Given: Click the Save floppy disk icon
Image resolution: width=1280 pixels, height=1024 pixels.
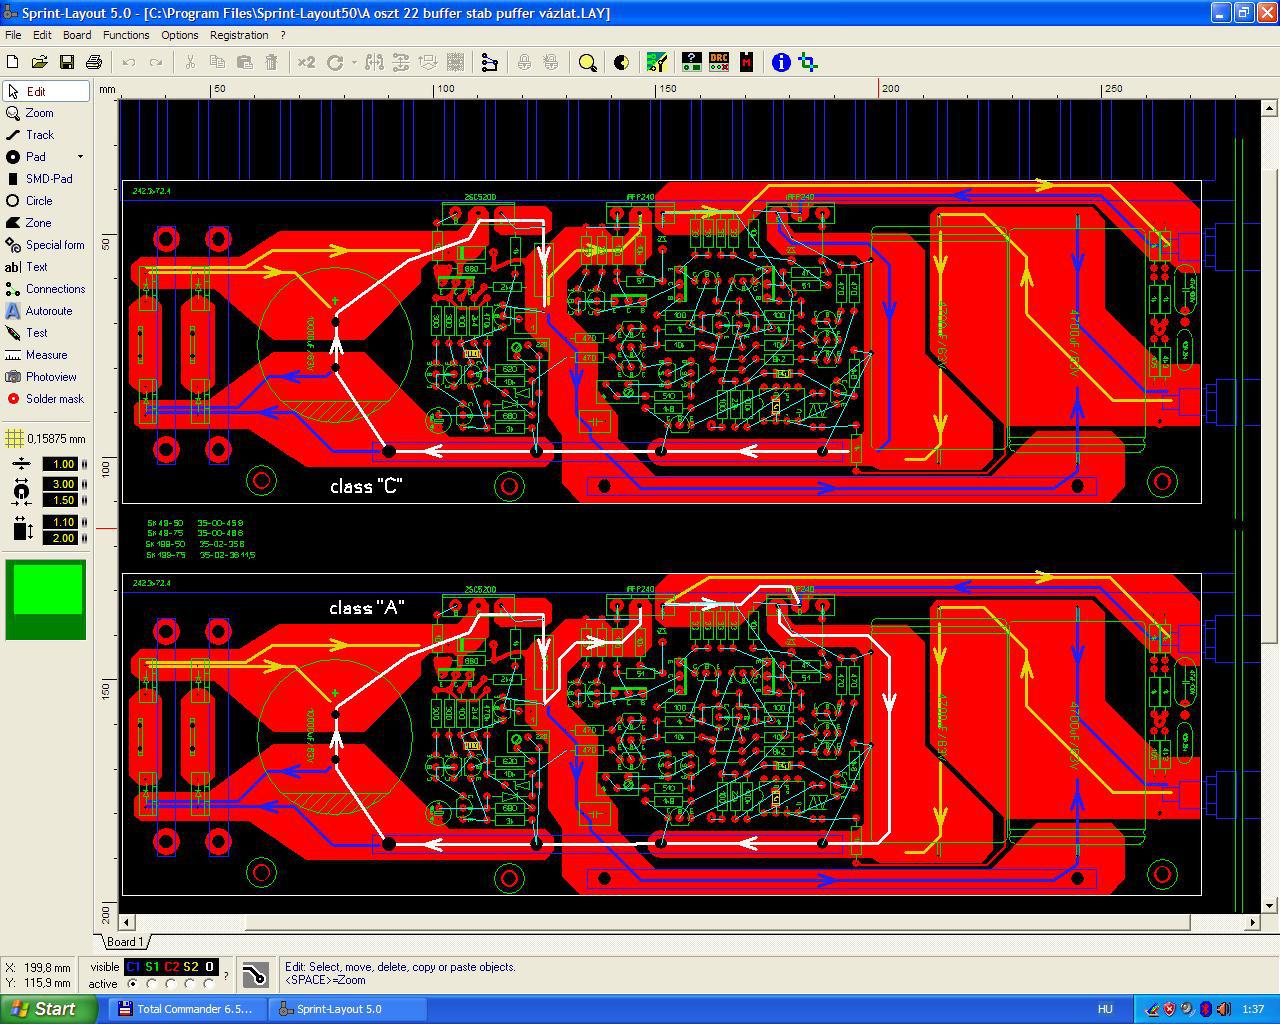Looking at the screenshot, I should pos(67,62).
